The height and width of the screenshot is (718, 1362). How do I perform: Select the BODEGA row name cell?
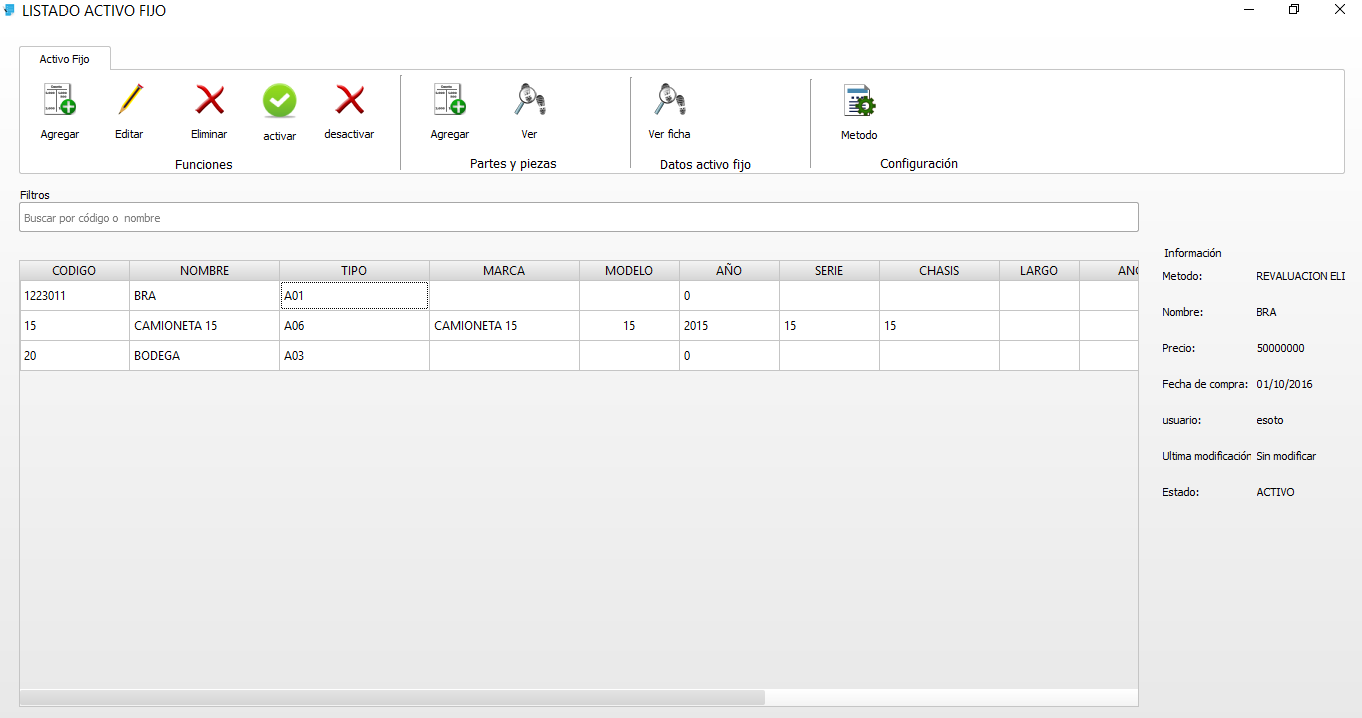tap(204, 356)
